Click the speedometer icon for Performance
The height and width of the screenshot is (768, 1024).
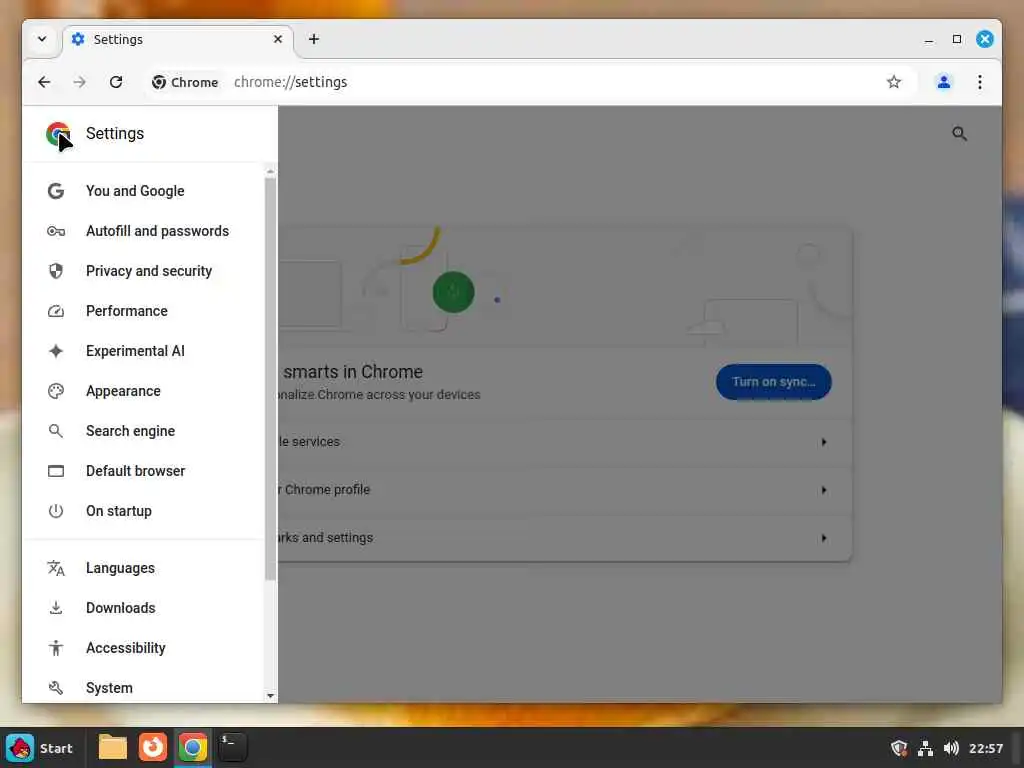point(56,311)
